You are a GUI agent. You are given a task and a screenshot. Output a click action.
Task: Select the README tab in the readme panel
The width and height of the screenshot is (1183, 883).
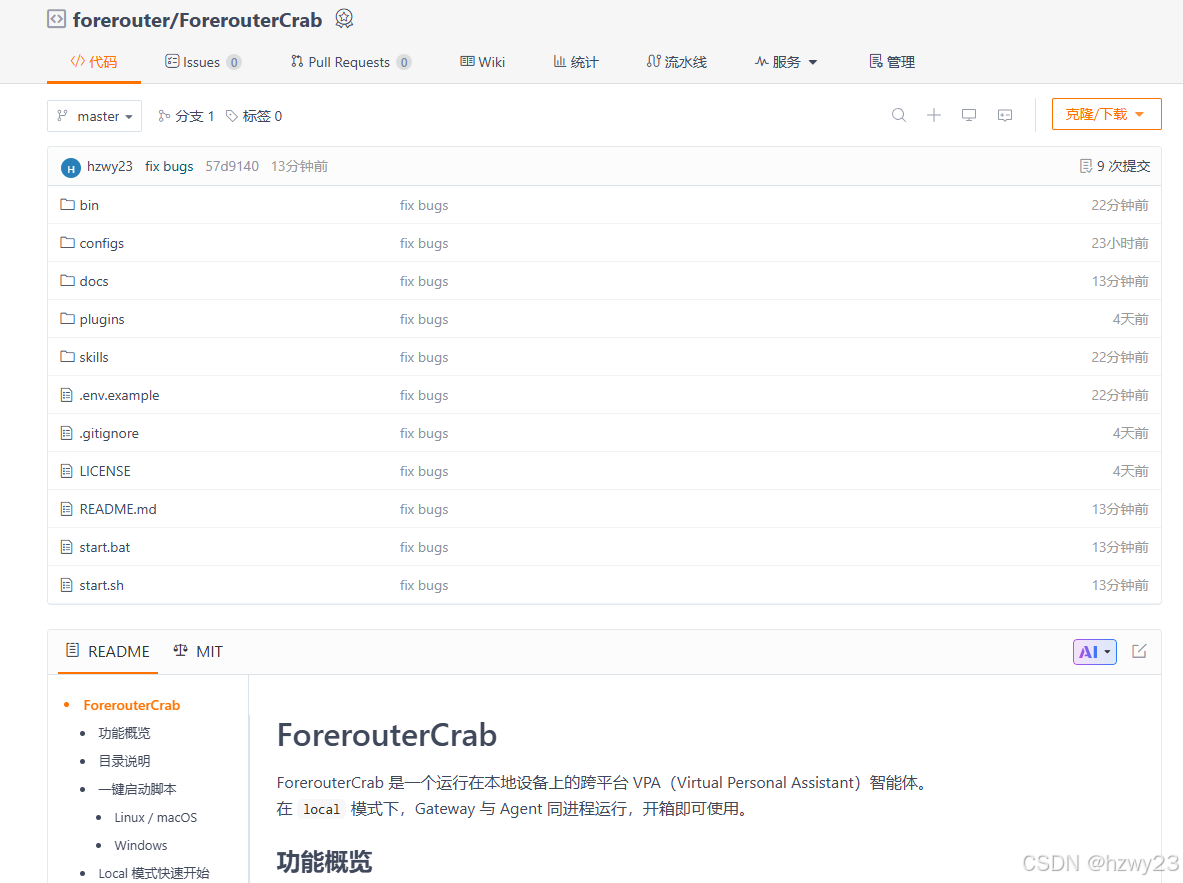point(108,651)
